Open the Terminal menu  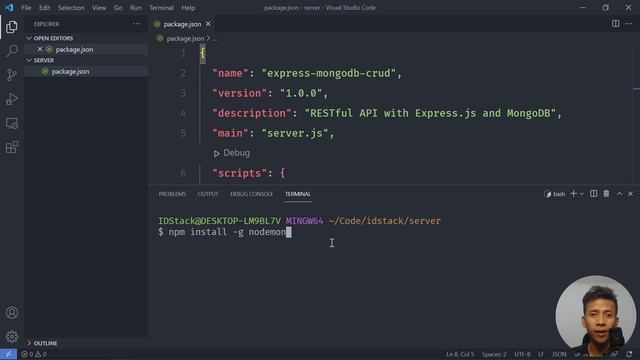pos(161,8)
